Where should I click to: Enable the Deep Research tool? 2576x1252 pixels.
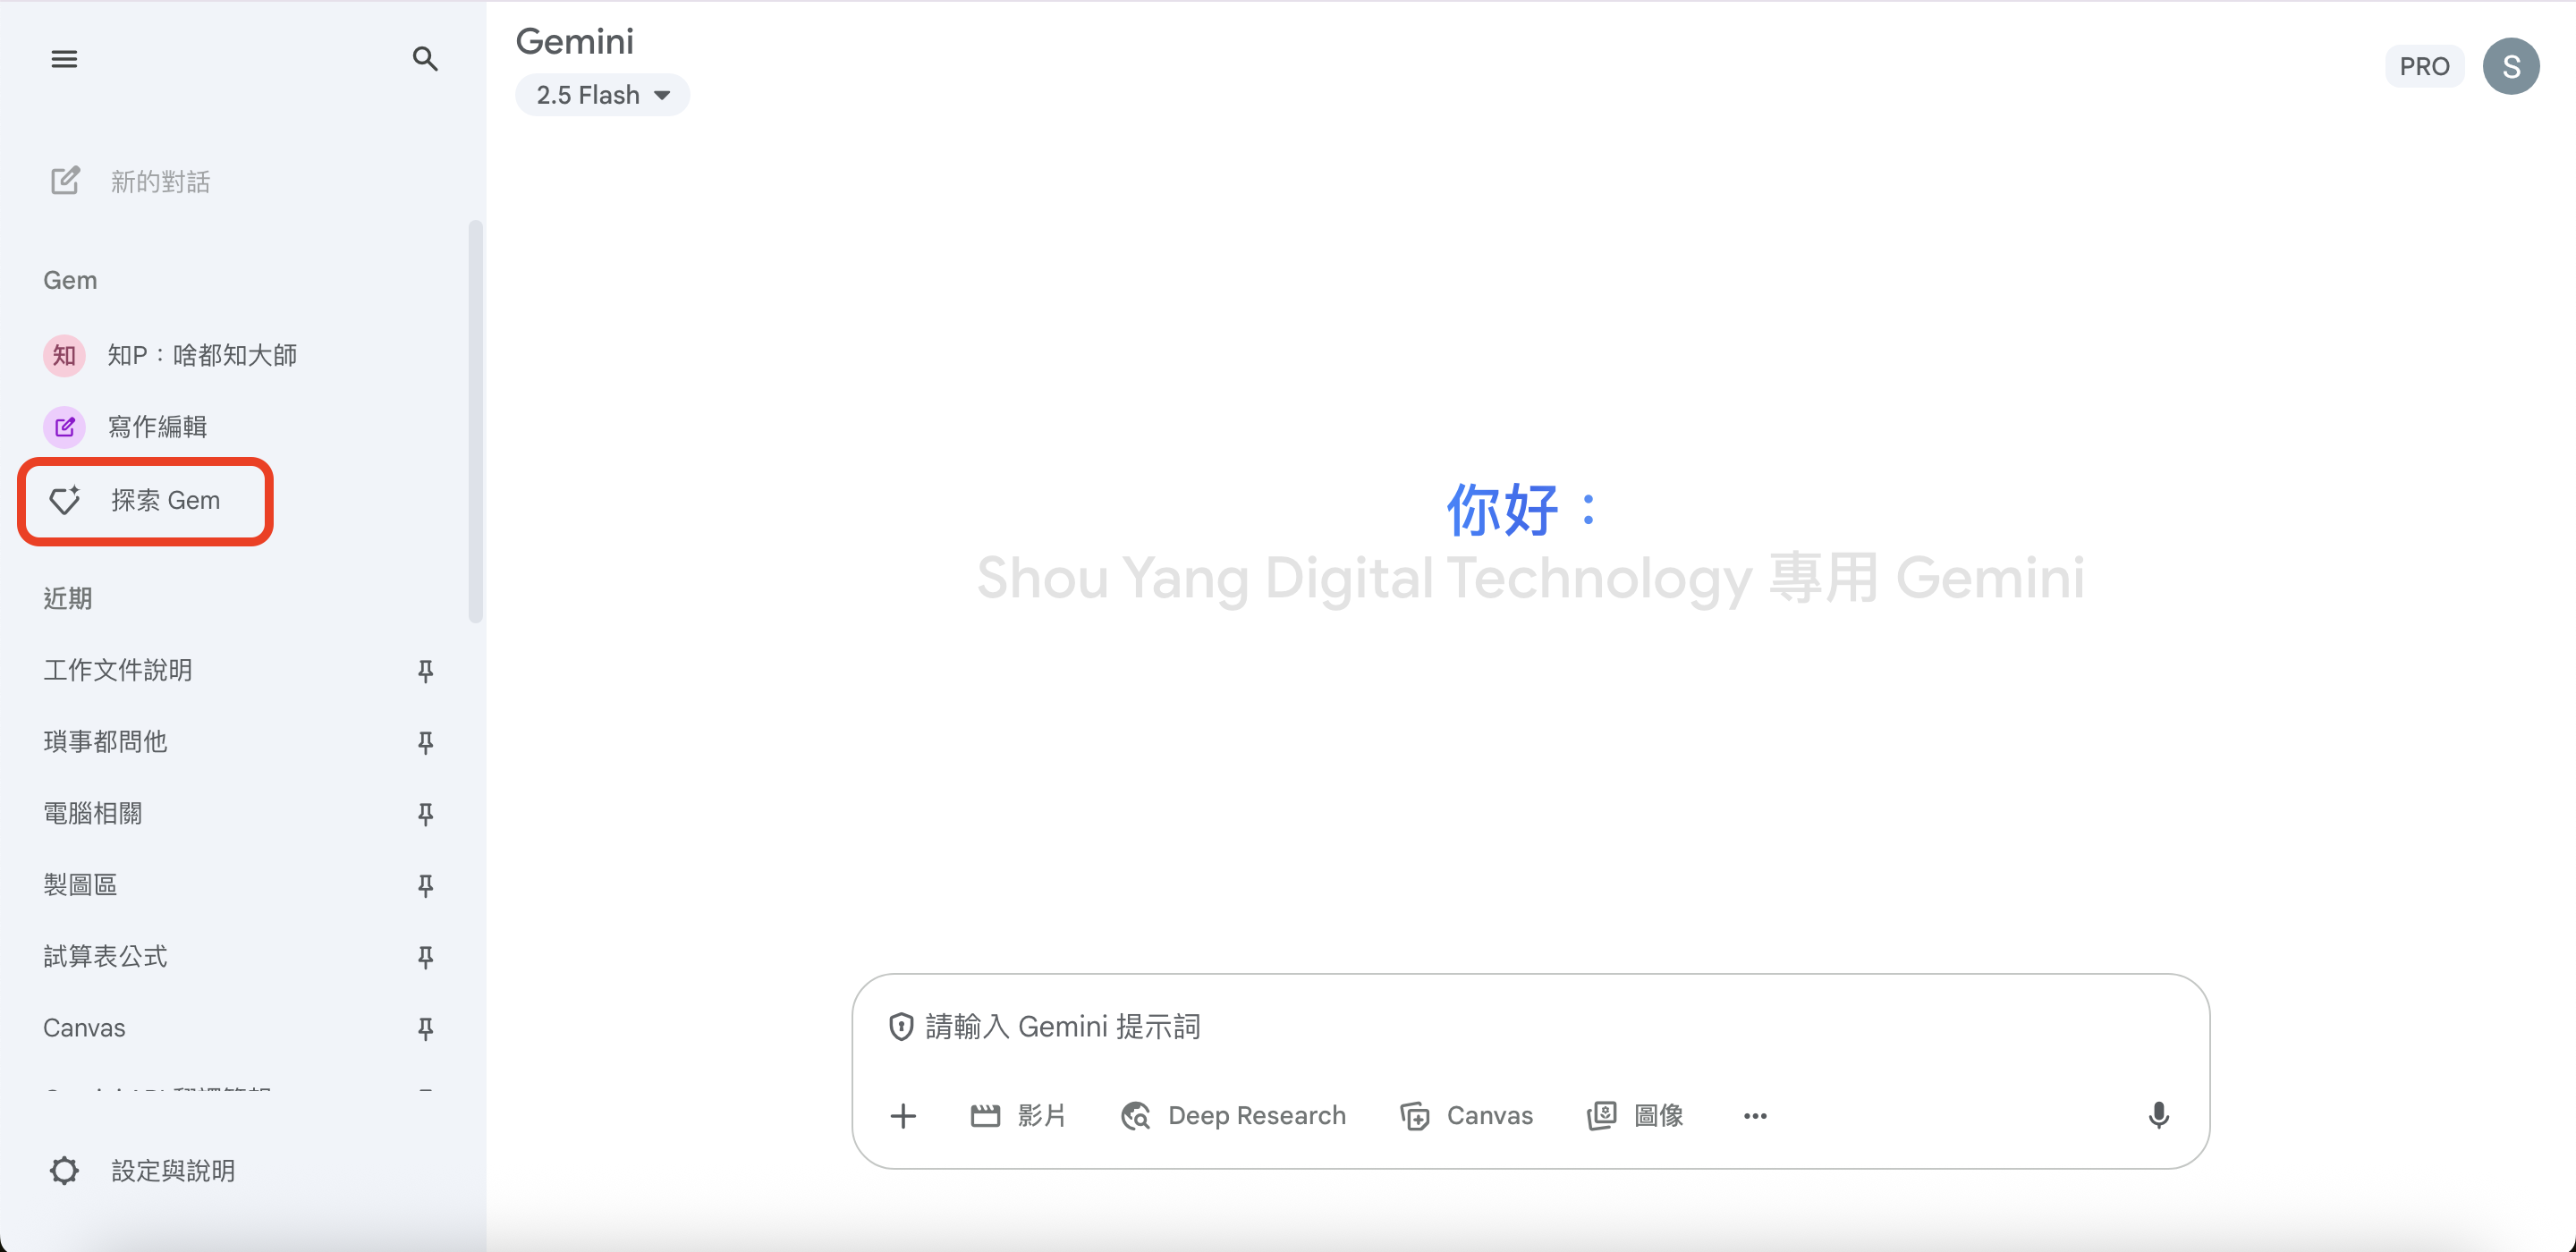point(1234,1115)
